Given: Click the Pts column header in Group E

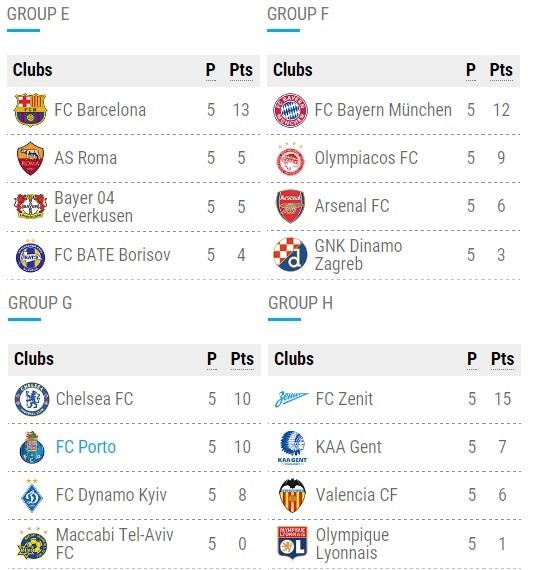Looking at the screenshot, I should (x=241, y=70).
